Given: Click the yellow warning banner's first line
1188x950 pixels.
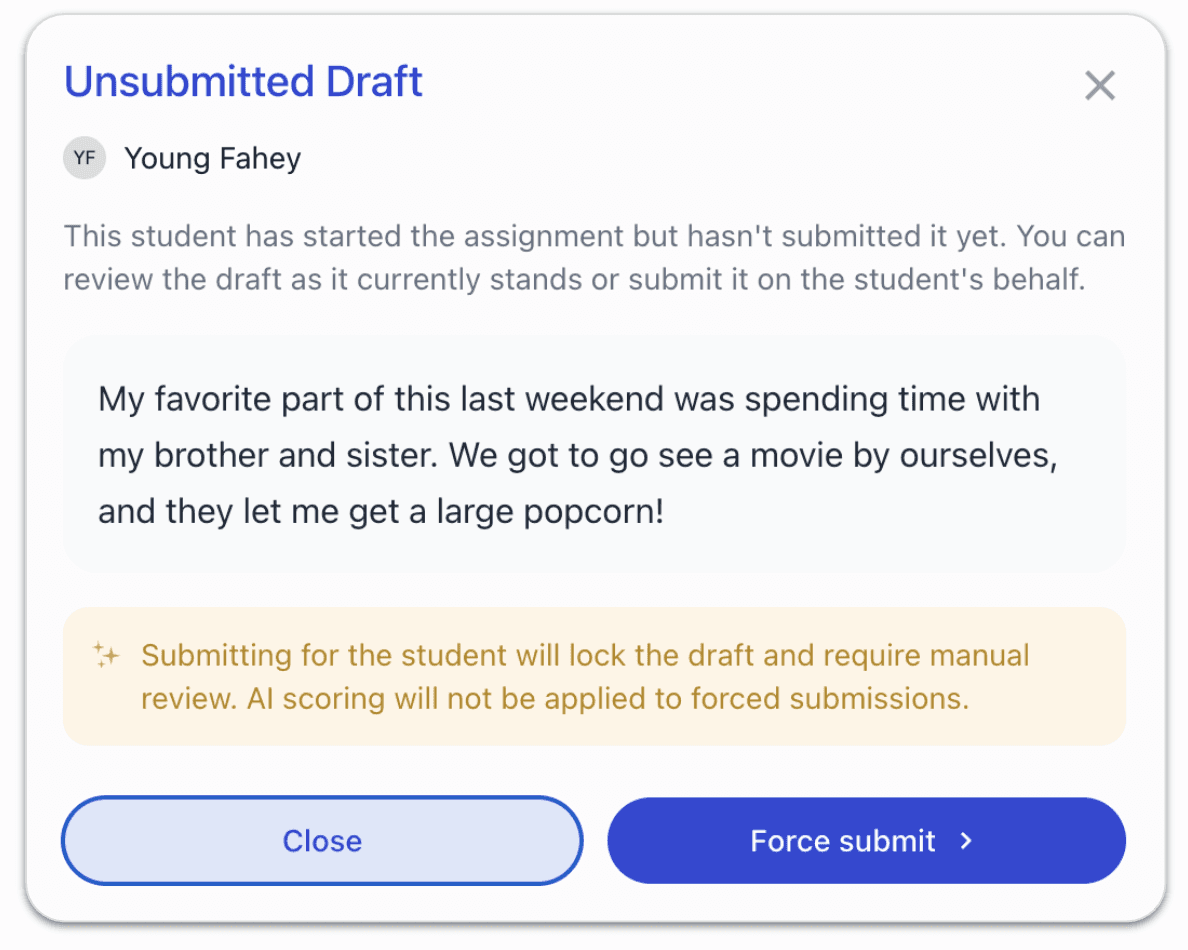Looking at the screenshot, I should 584,656.
